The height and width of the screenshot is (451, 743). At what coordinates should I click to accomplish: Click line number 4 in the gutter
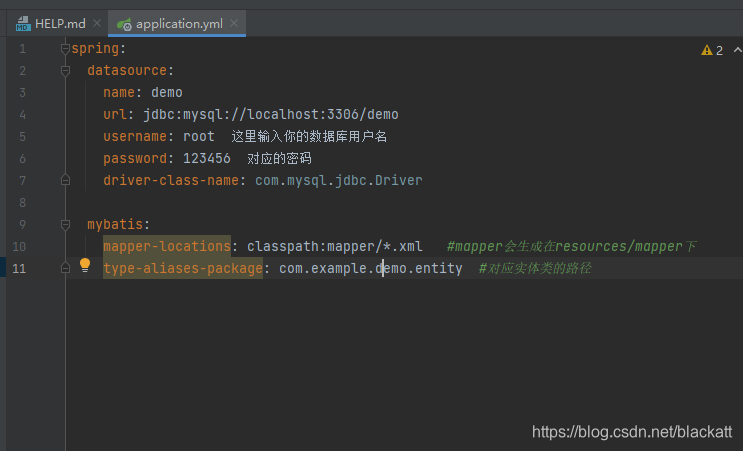pyautogui.click(x=22, y=115)
